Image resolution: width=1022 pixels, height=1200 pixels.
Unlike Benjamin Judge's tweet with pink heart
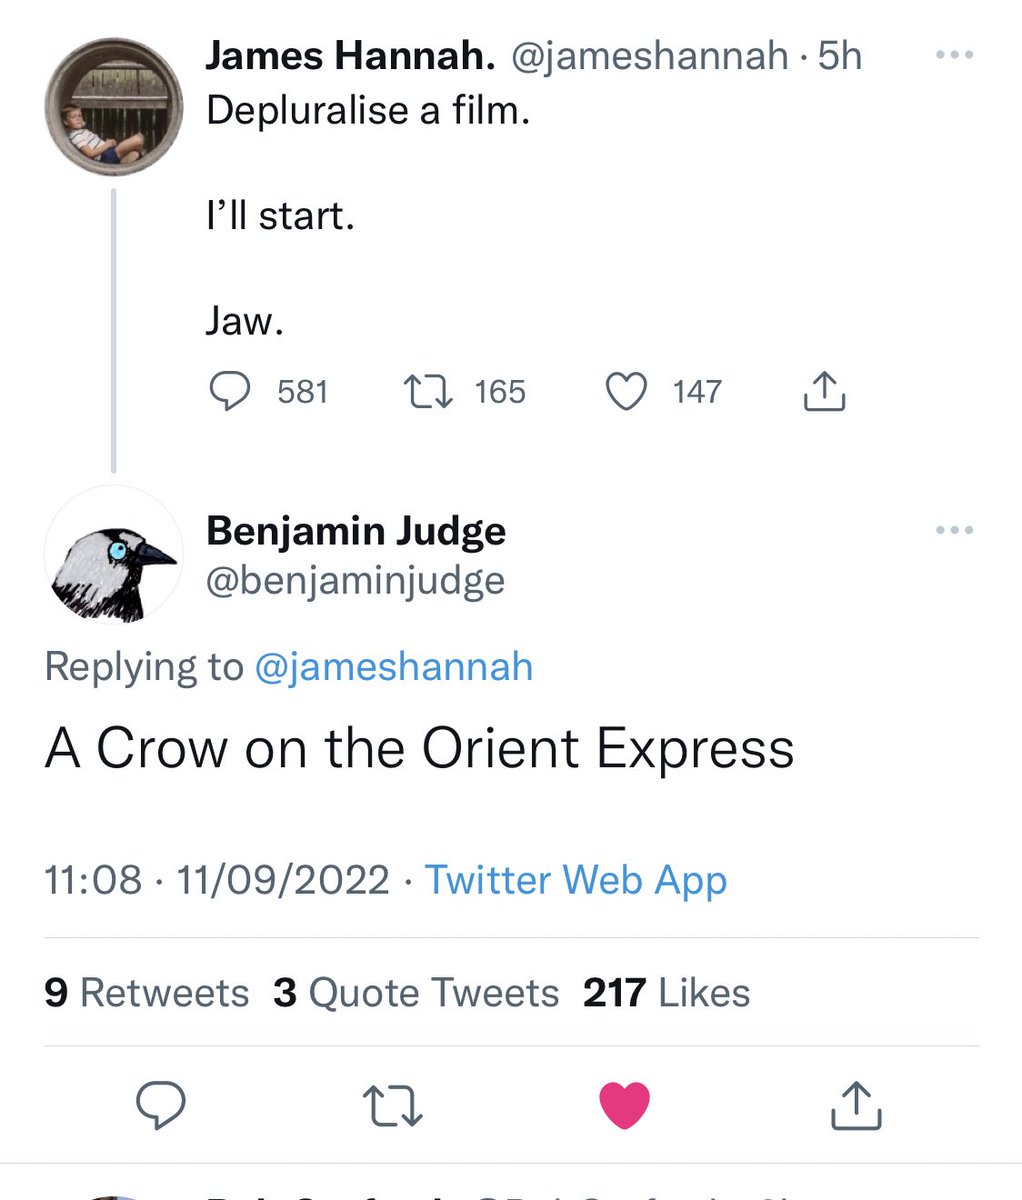624,1105
